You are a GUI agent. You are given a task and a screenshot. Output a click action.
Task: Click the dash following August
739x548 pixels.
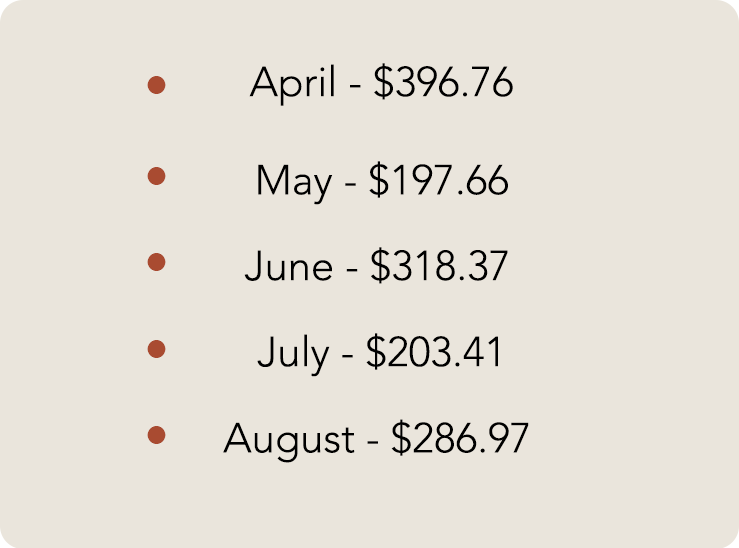coord(373,443)
